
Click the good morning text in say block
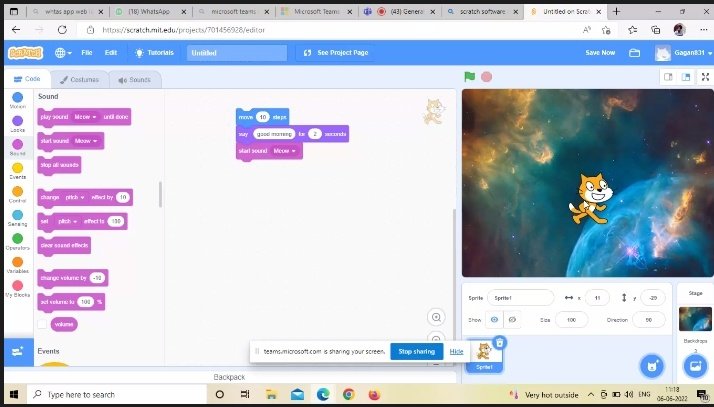click(274, 134)
